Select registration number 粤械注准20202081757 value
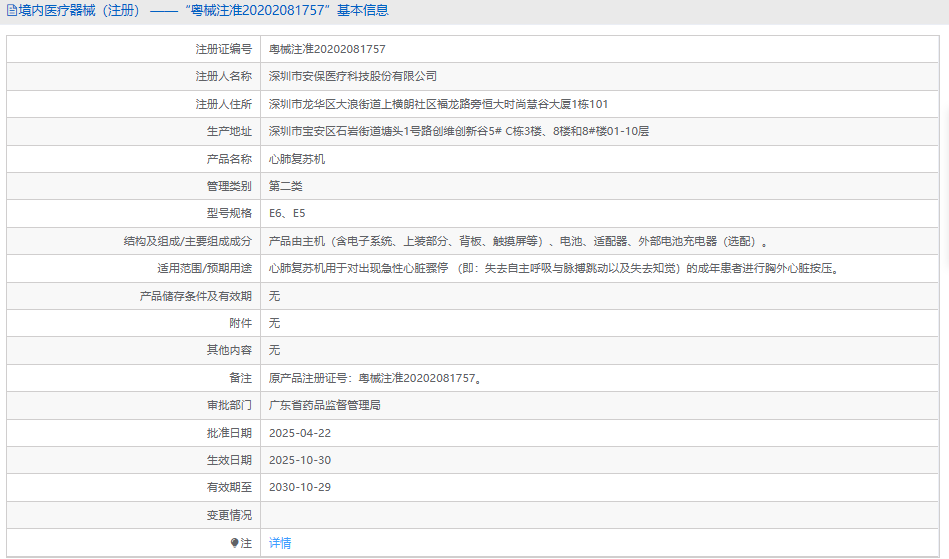Screen dimensions: 949x559 tap(327, 49)
